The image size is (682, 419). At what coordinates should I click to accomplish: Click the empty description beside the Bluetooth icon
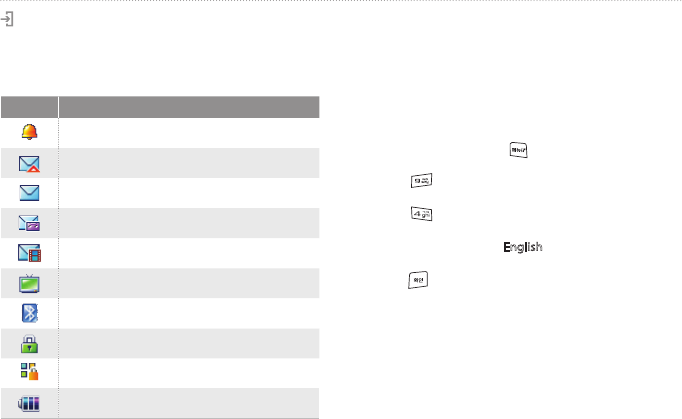[x=189, y=313]
